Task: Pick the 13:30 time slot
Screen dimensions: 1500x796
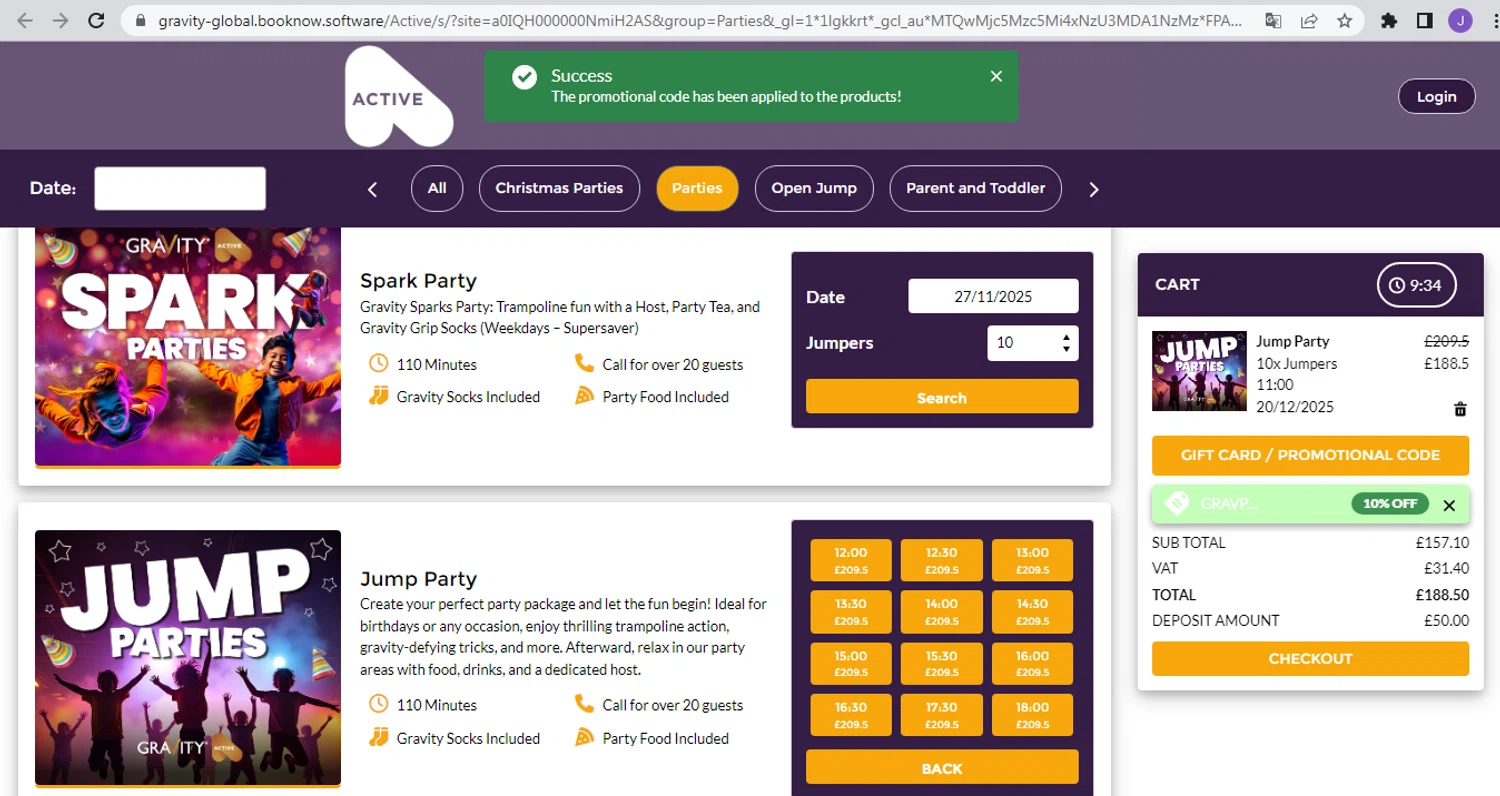Action: [850, 611]
